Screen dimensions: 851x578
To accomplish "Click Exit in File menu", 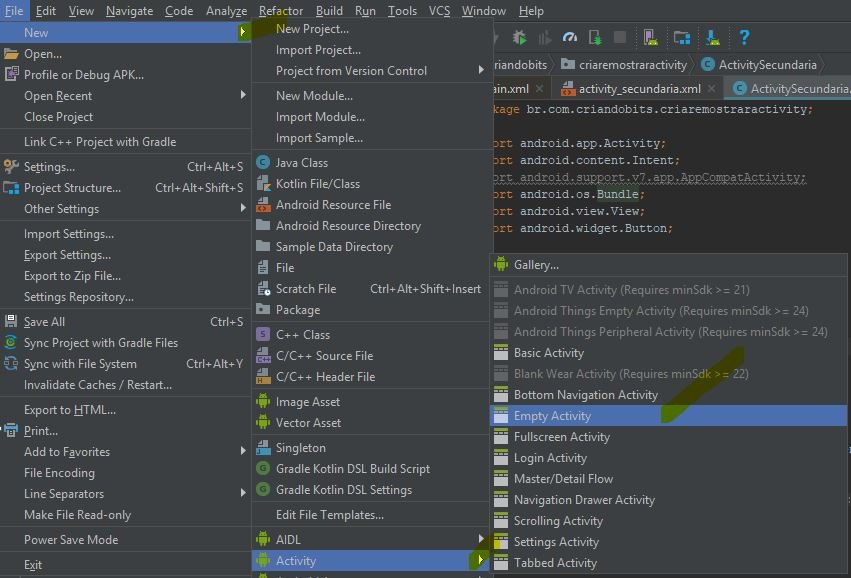I will (125, 565).
